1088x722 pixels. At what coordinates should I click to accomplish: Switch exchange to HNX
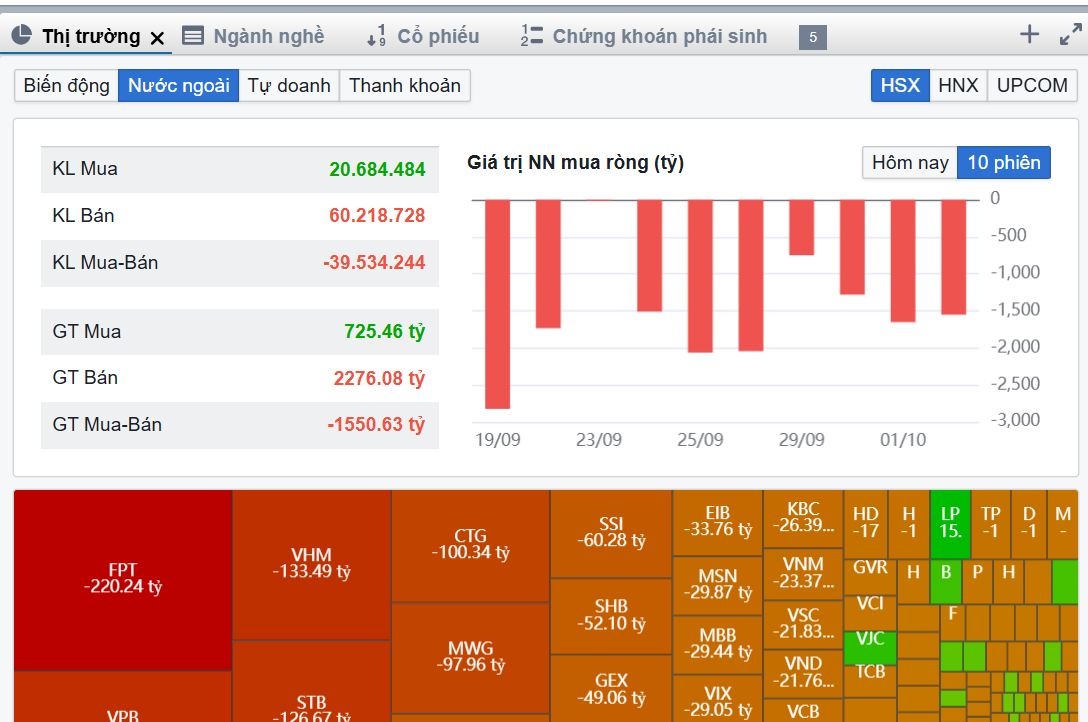pyautogui.click(x=958, y=85)
